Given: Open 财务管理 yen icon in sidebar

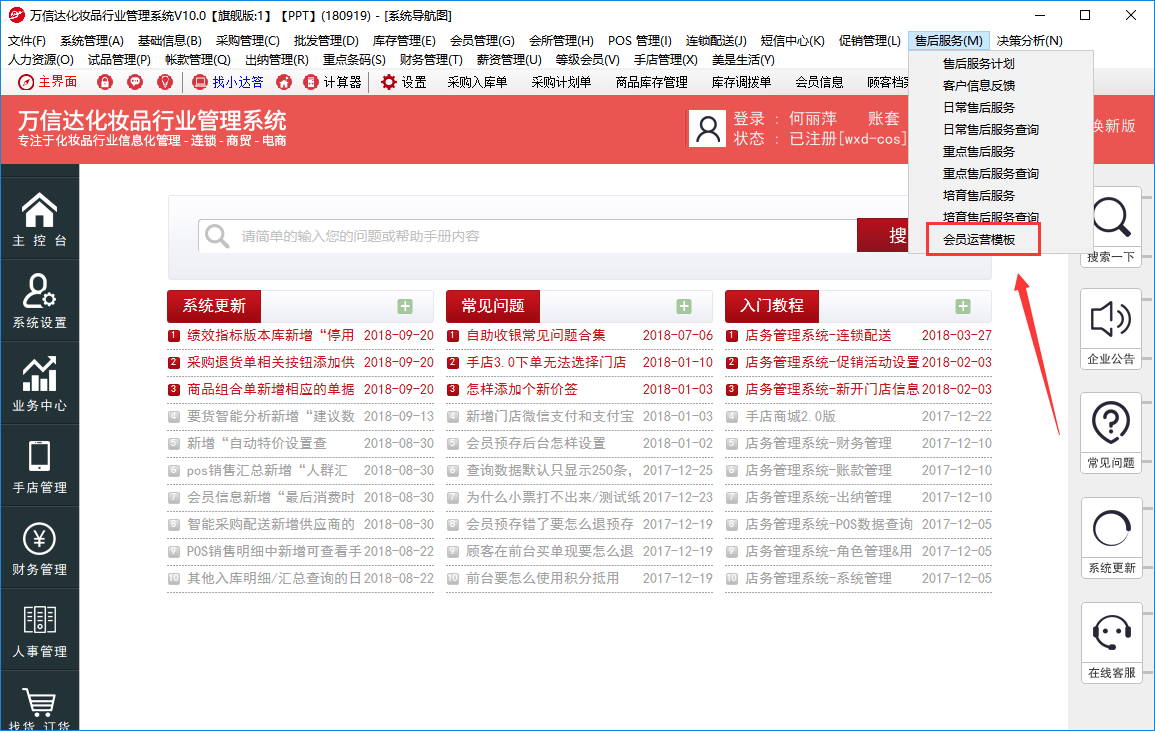Looking at the screenshot, I should coord(40,549).
